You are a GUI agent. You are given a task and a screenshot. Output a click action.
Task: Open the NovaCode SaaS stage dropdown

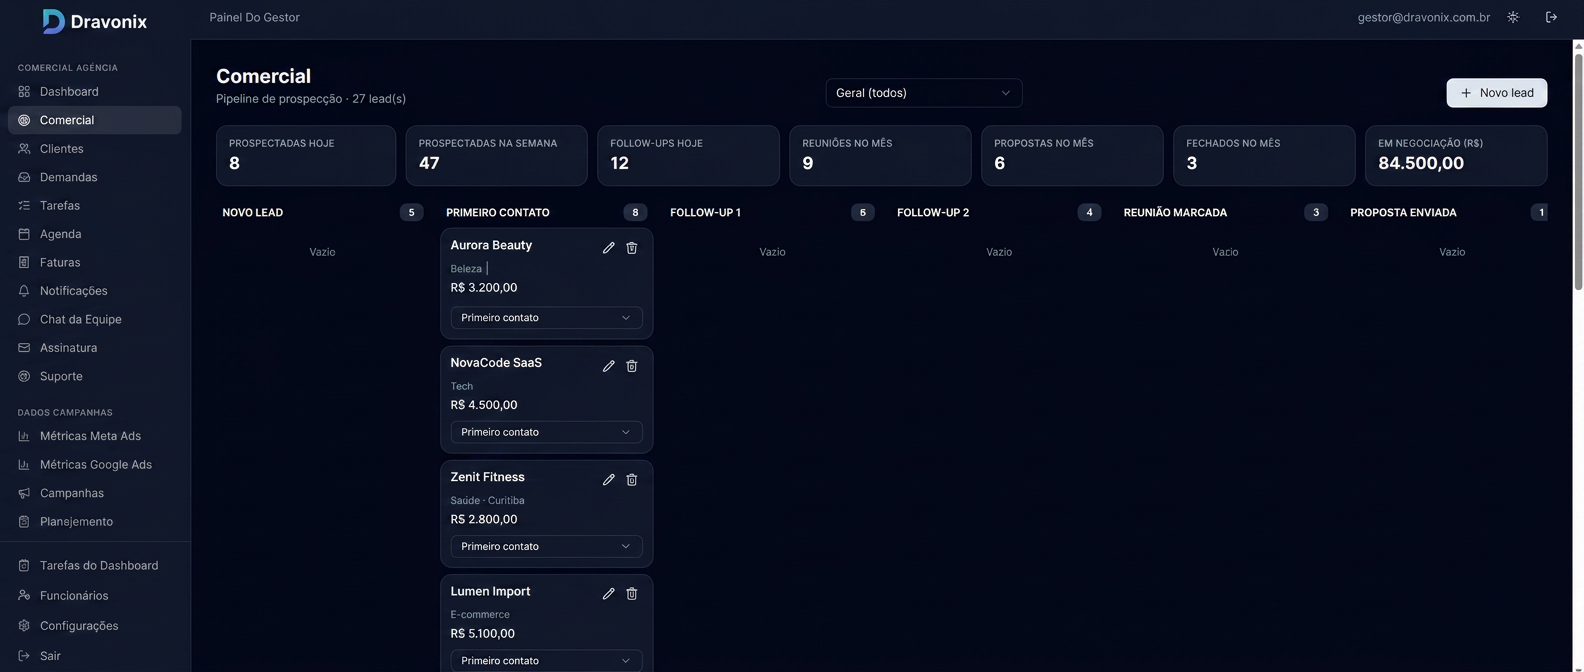coord(546,432)
